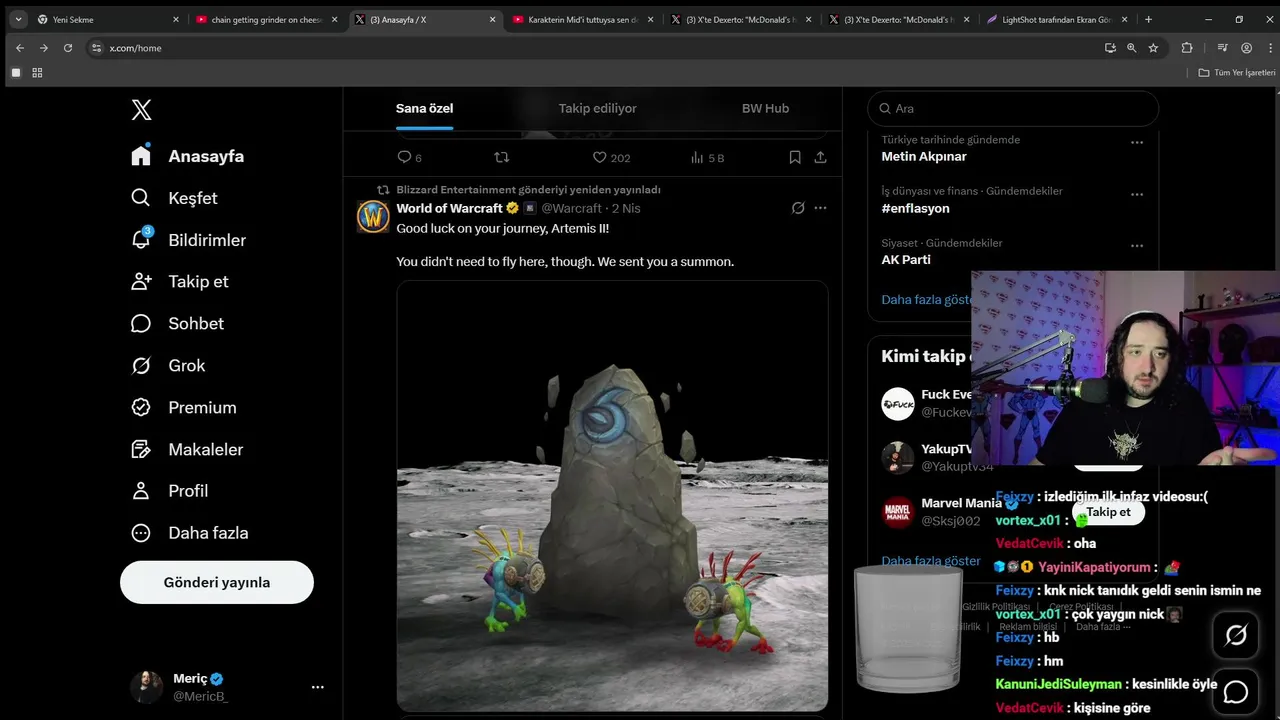1280x720 pixels.
Task: Click World of Warcraft account name
Action: click(449, 208)
